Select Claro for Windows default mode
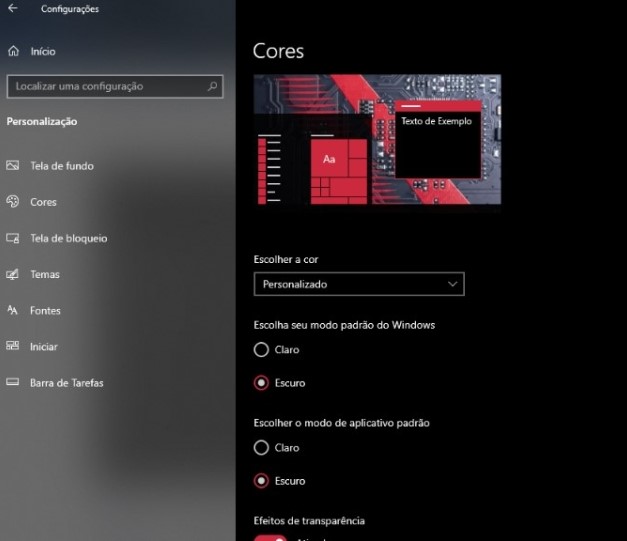This screenshot has height=541, width=627. 261,350
